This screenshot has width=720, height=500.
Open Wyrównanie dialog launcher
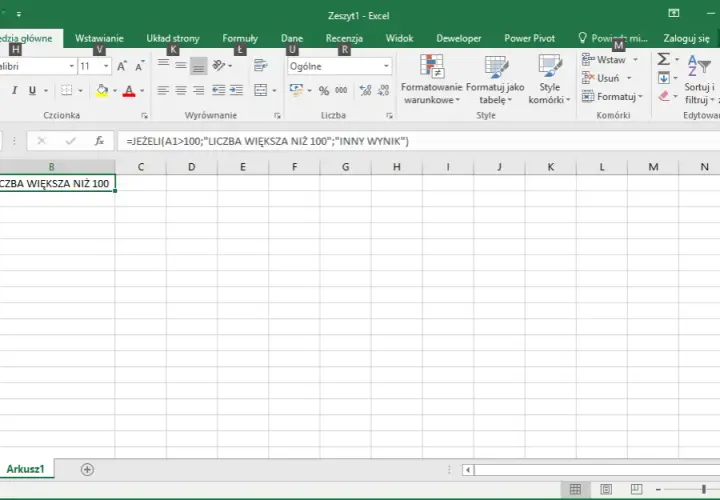277,116
